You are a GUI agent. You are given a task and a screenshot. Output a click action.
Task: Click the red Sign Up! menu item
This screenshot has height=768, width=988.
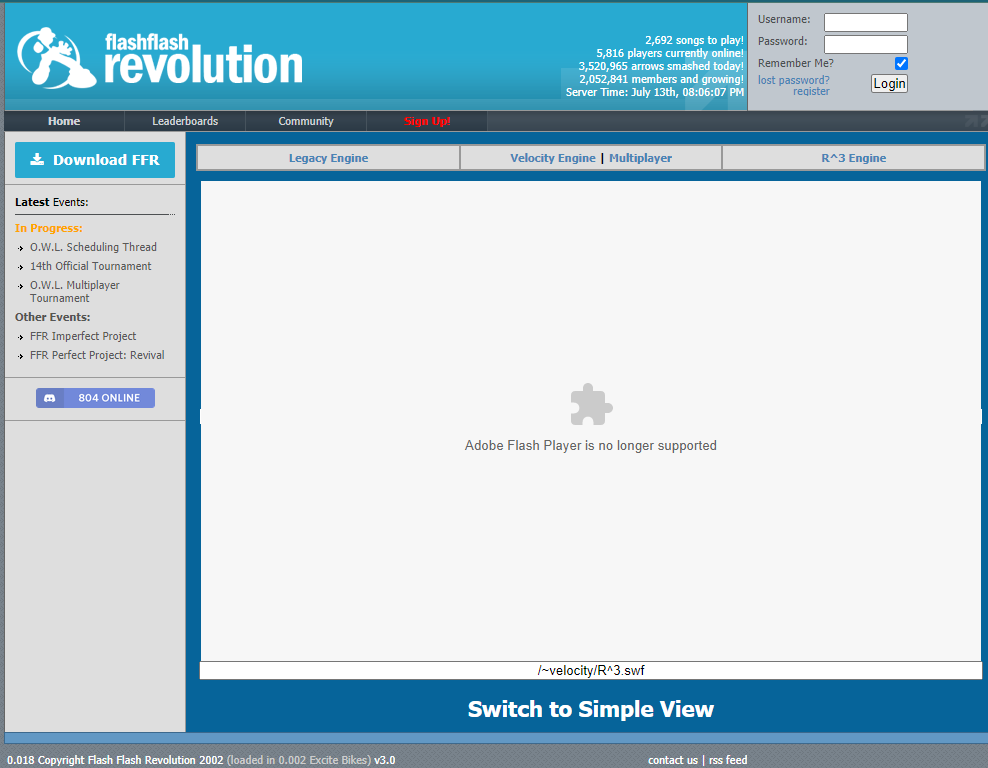coord(427,121)
